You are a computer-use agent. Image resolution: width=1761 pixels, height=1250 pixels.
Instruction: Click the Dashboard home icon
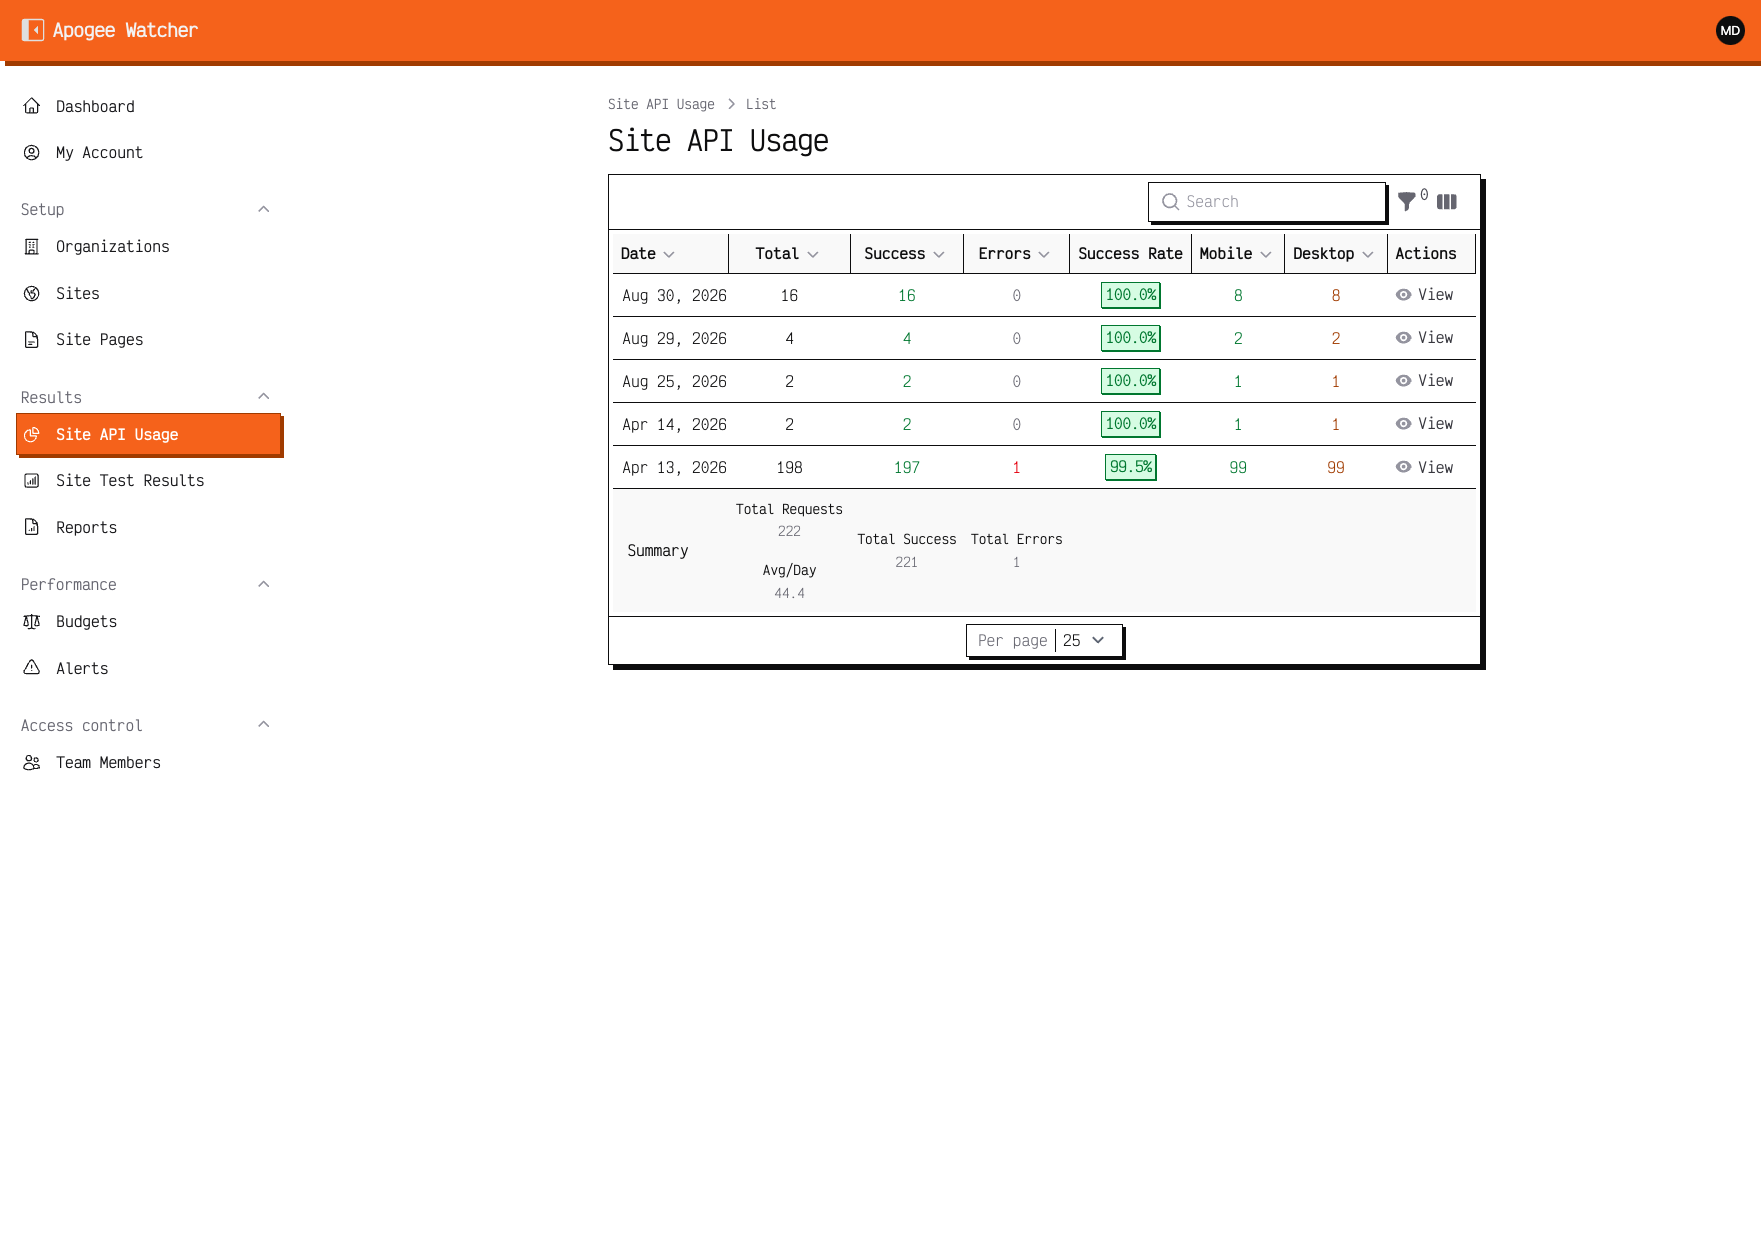[32, 106]
